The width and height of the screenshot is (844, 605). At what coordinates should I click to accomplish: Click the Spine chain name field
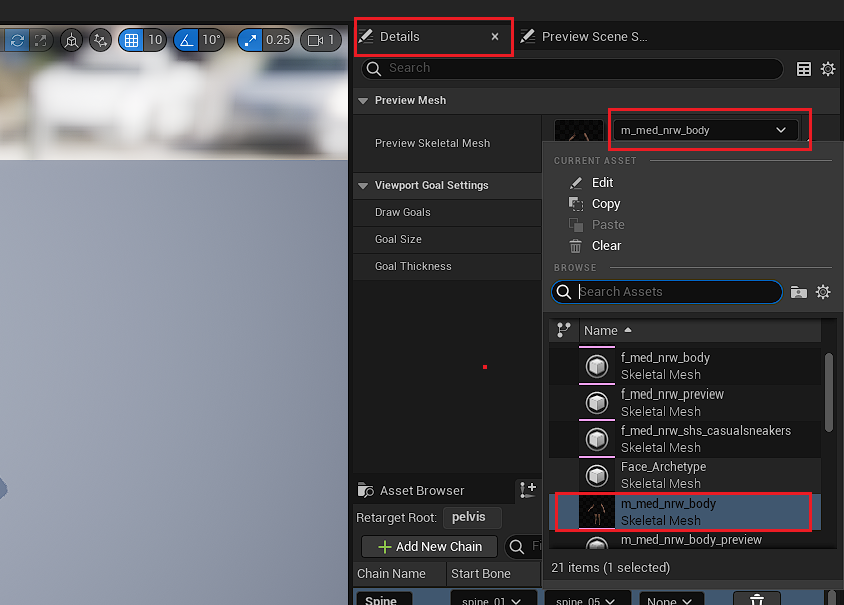coord(384,599)
